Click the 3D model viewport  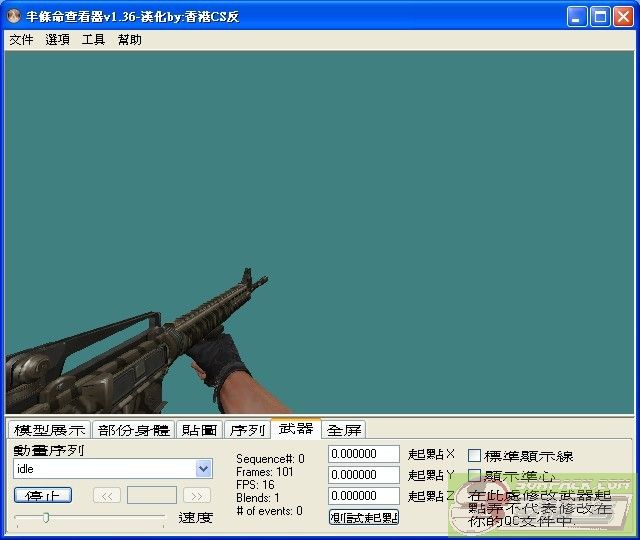(320, 232)
